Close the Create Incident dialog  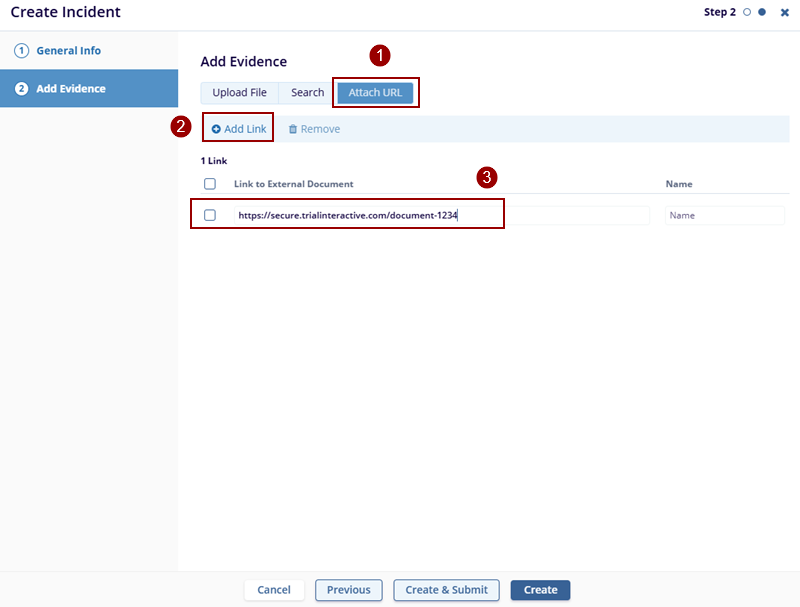(x=785, y=13)
